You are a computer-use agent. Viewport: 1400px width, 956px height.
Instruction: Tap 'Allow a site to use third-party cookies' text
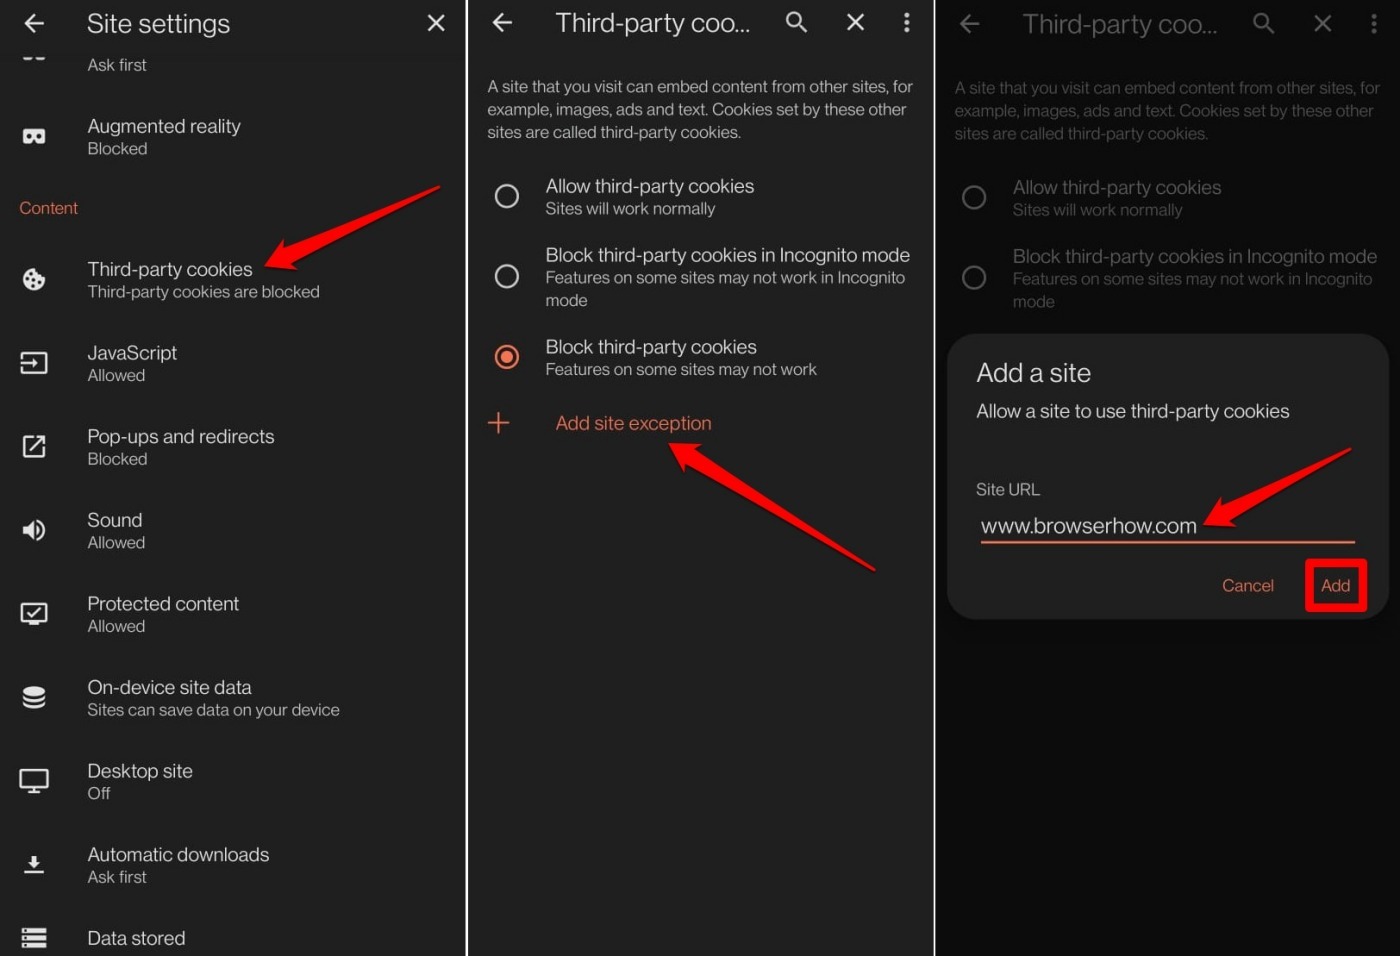[x=1132, y=411]
